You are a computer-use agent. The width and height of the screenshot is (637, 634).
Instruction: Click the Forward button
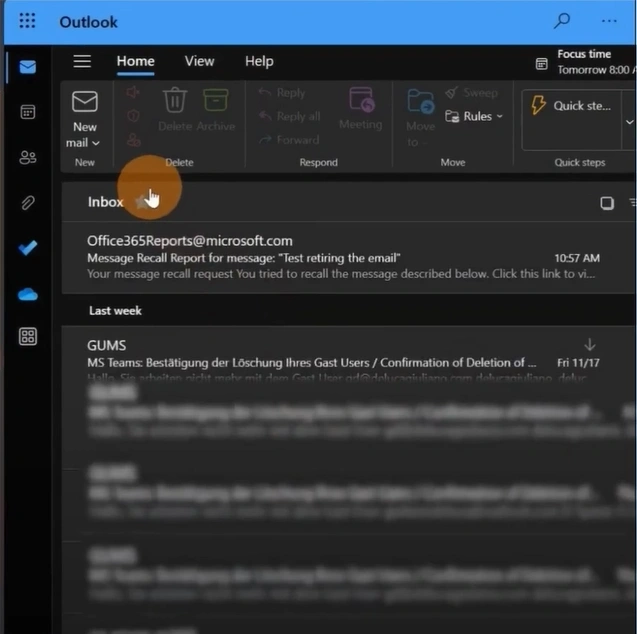tap(289, 140)
